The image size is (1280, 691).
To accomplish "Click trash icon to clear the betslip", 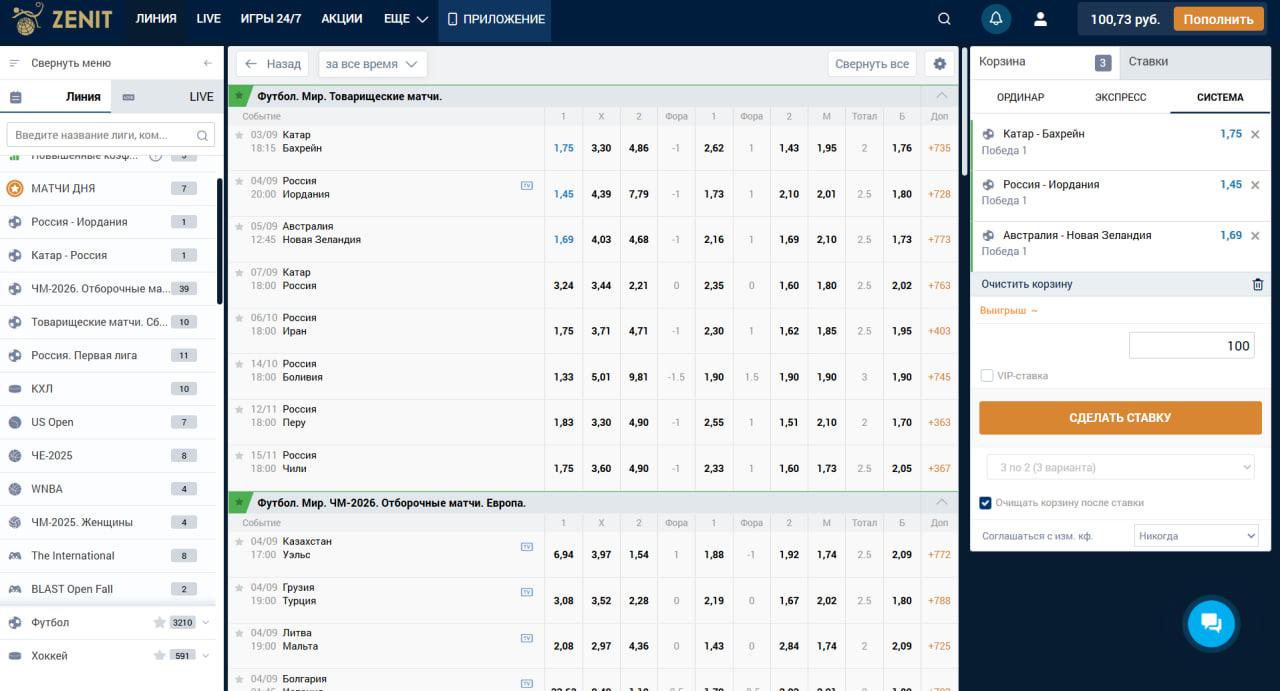I will pyautogui.click(x=1258, y=284).
